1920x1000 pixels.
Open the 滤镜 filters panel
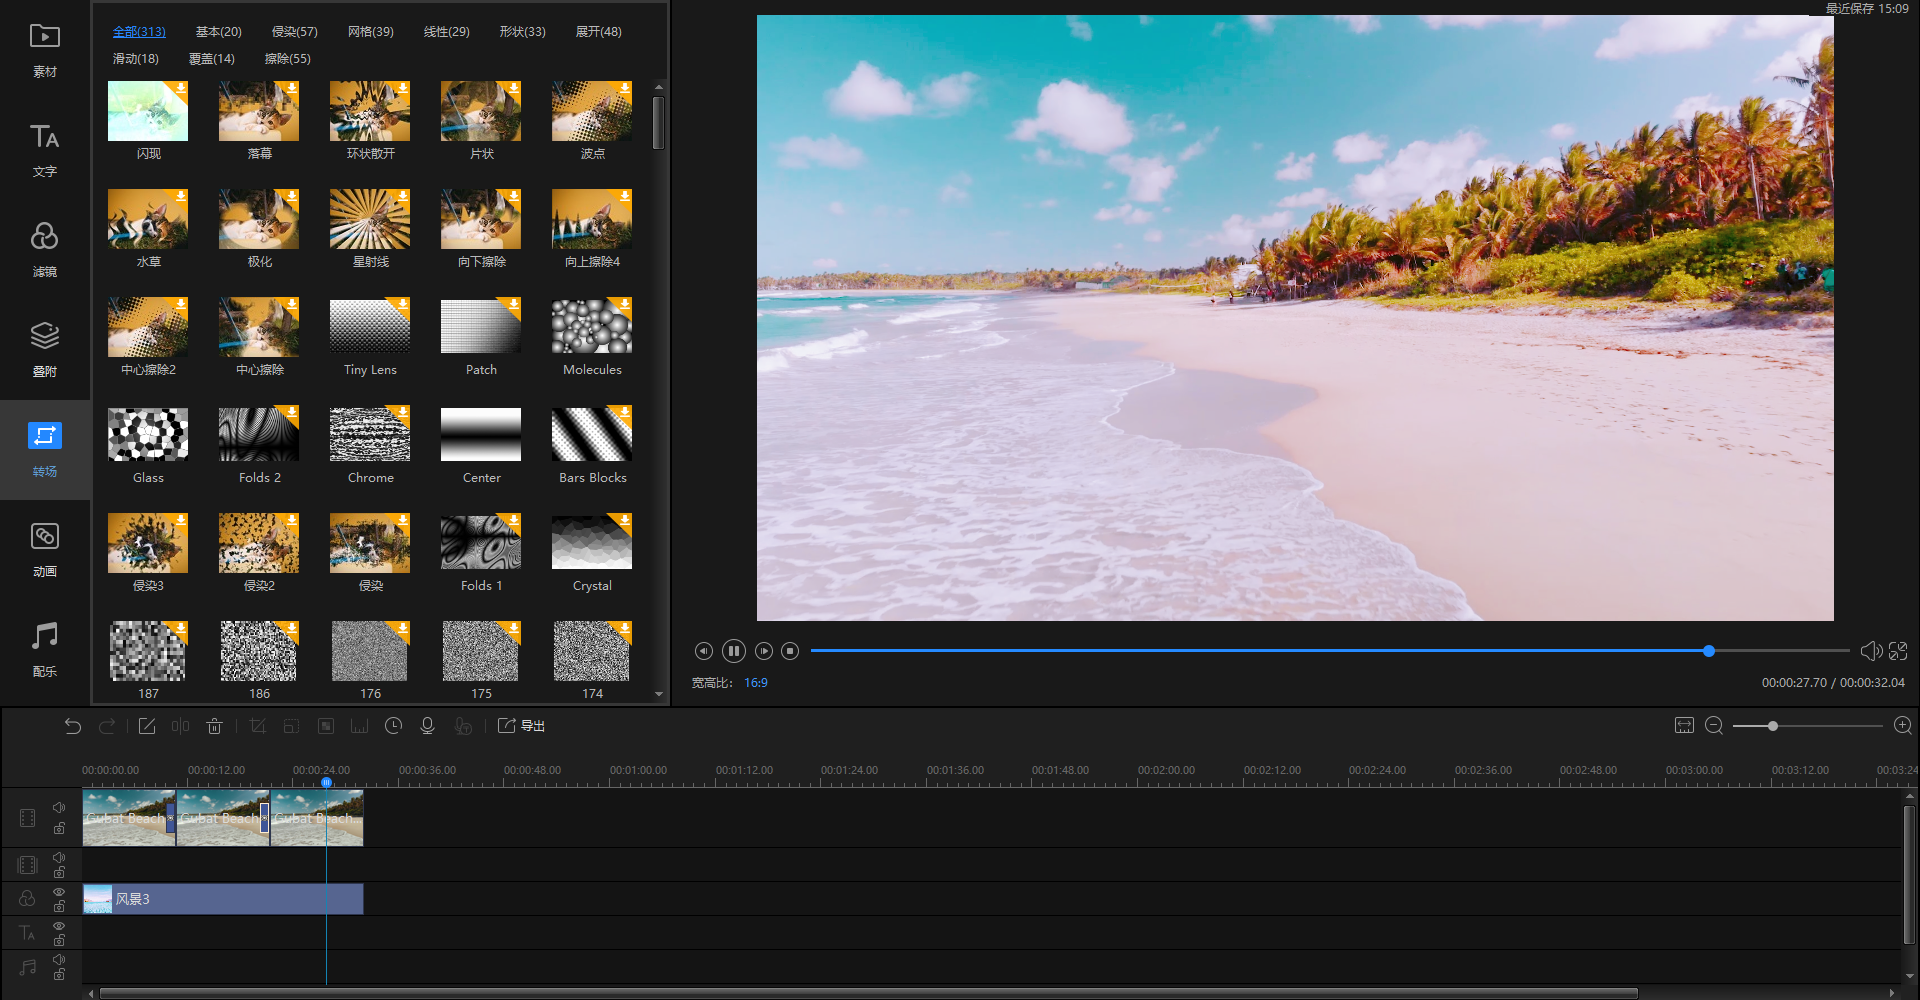pos(45,250)
